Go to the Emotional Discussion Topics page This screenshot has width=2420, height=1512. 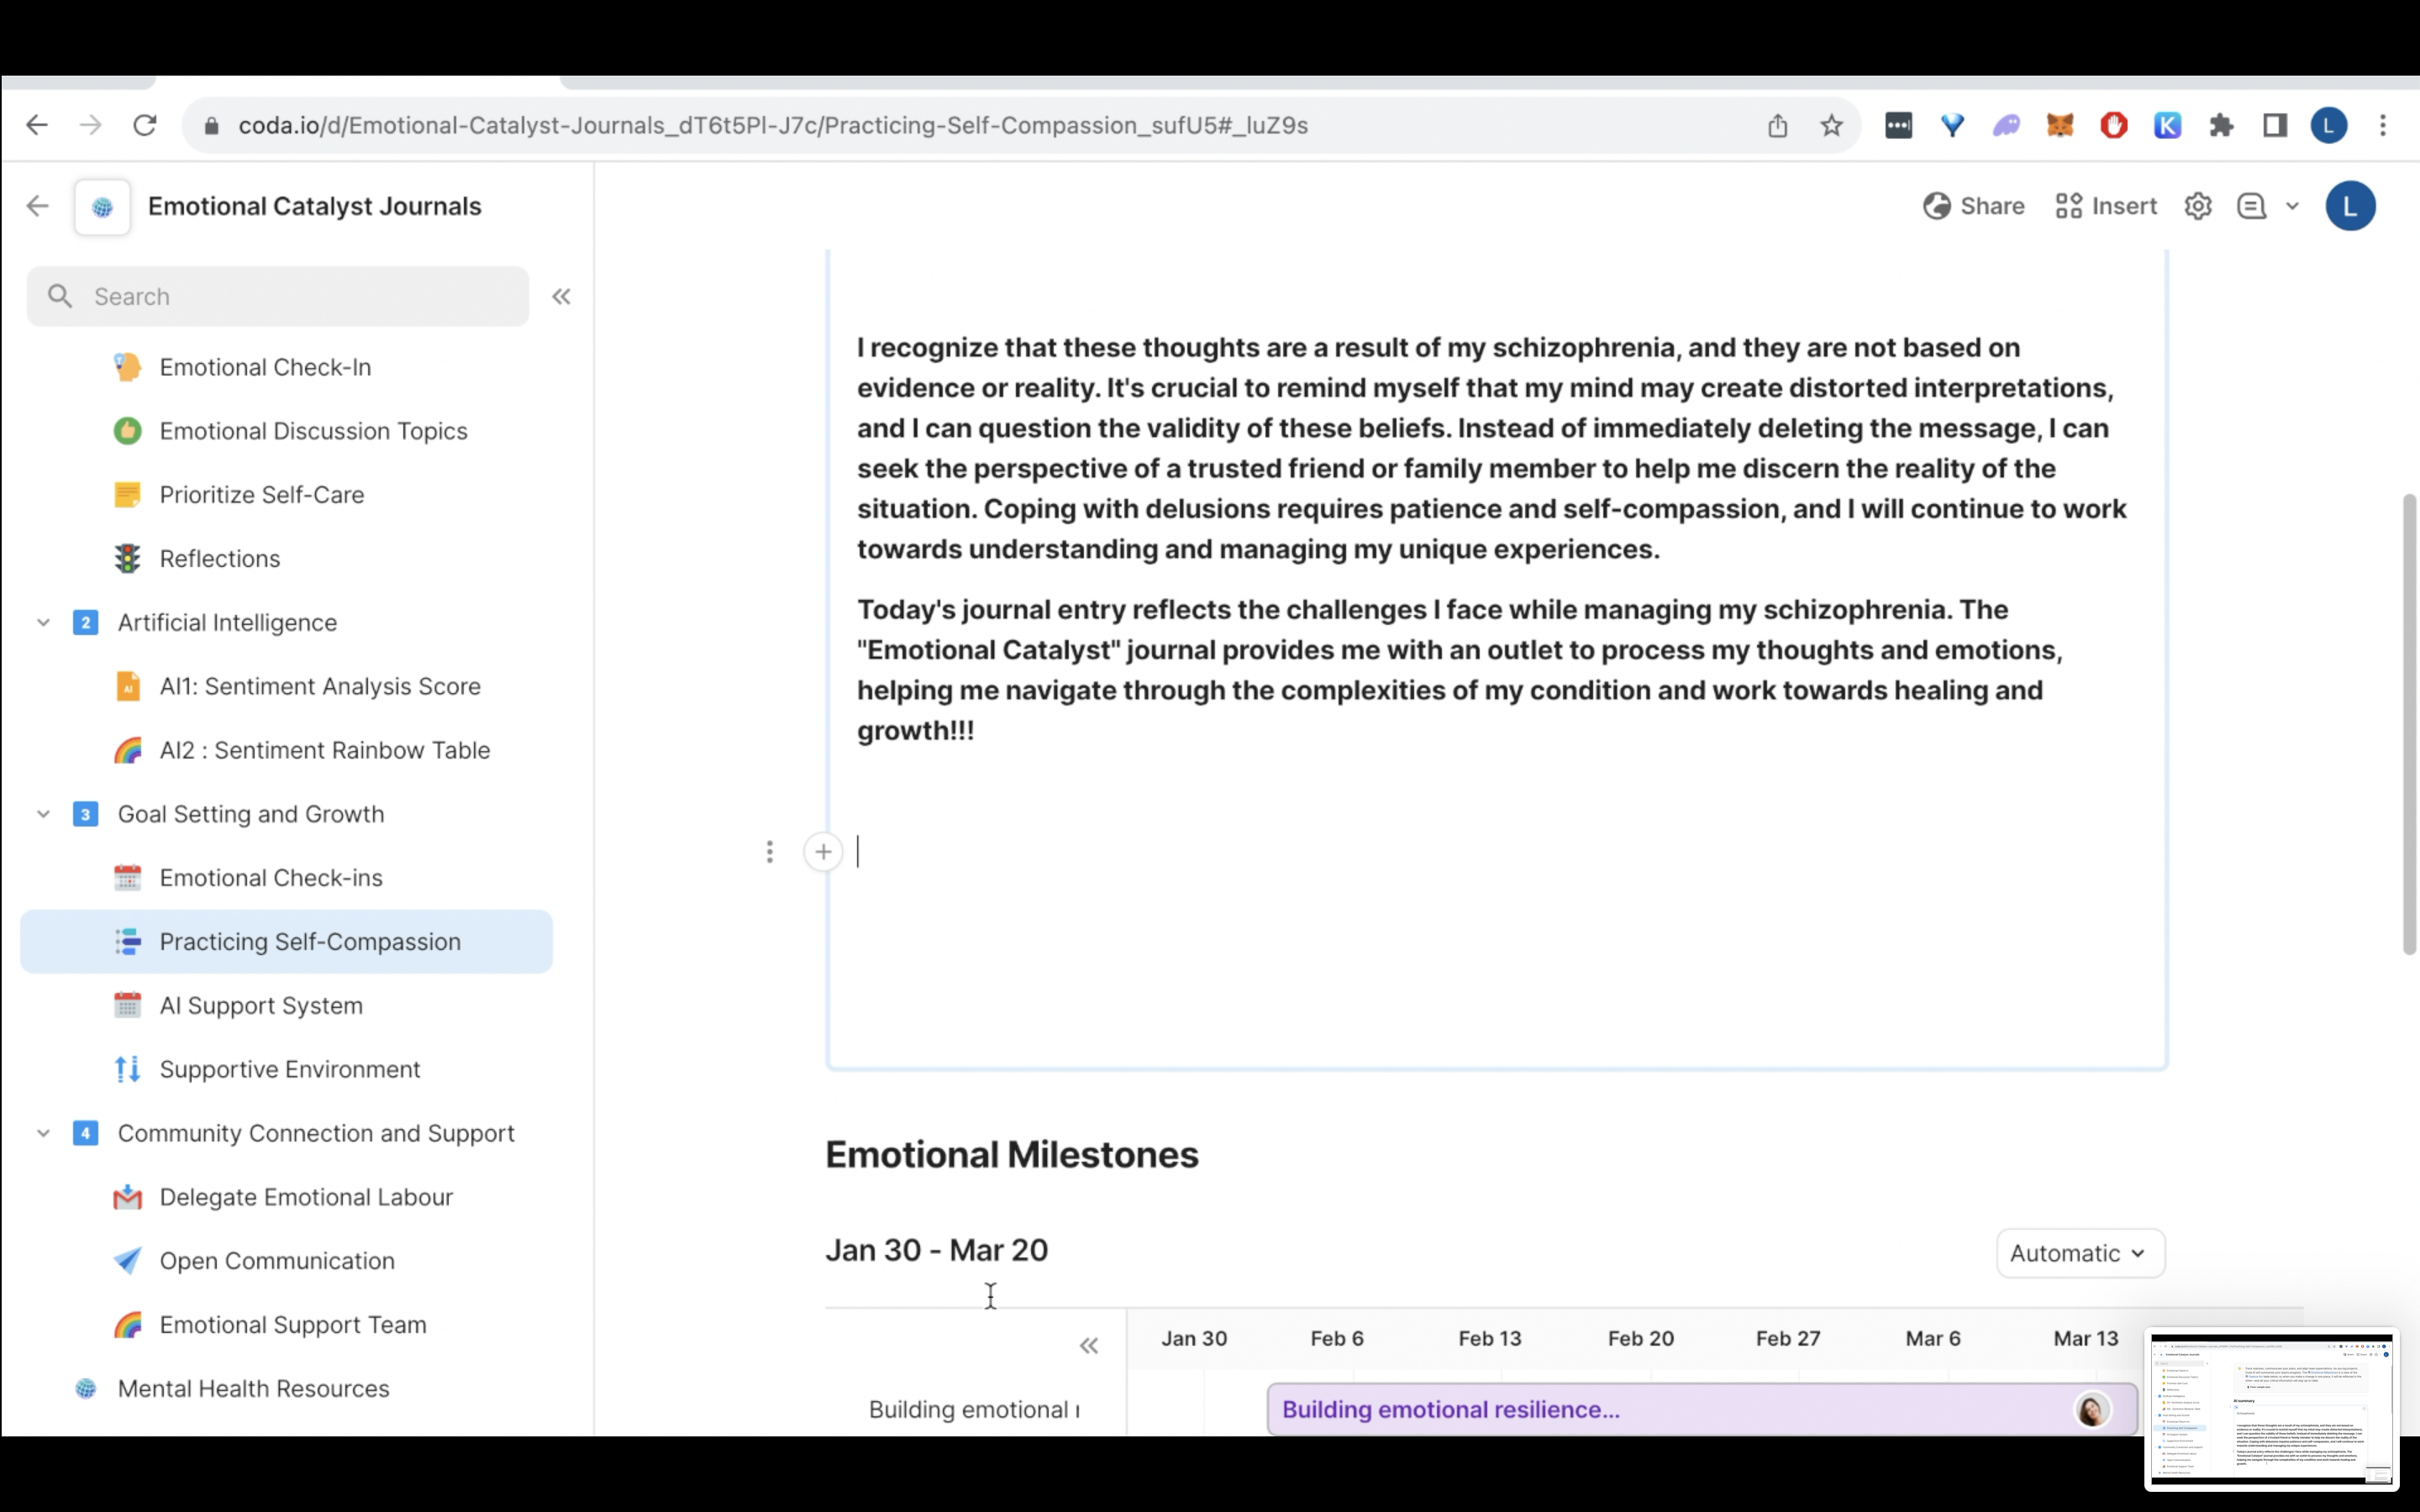pyautogui.click(x=312, y=431)
